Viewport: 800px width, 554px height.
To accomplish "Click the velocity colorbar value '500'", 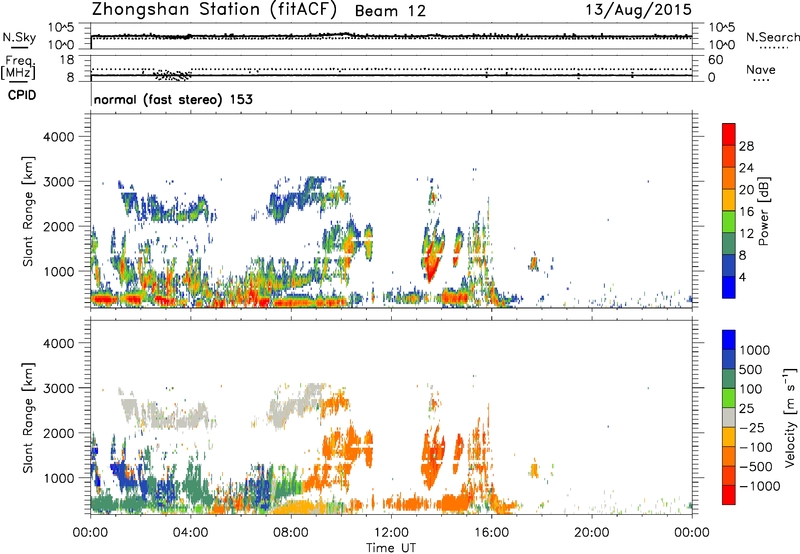I will pyautogui.click(x=751, y=369).
